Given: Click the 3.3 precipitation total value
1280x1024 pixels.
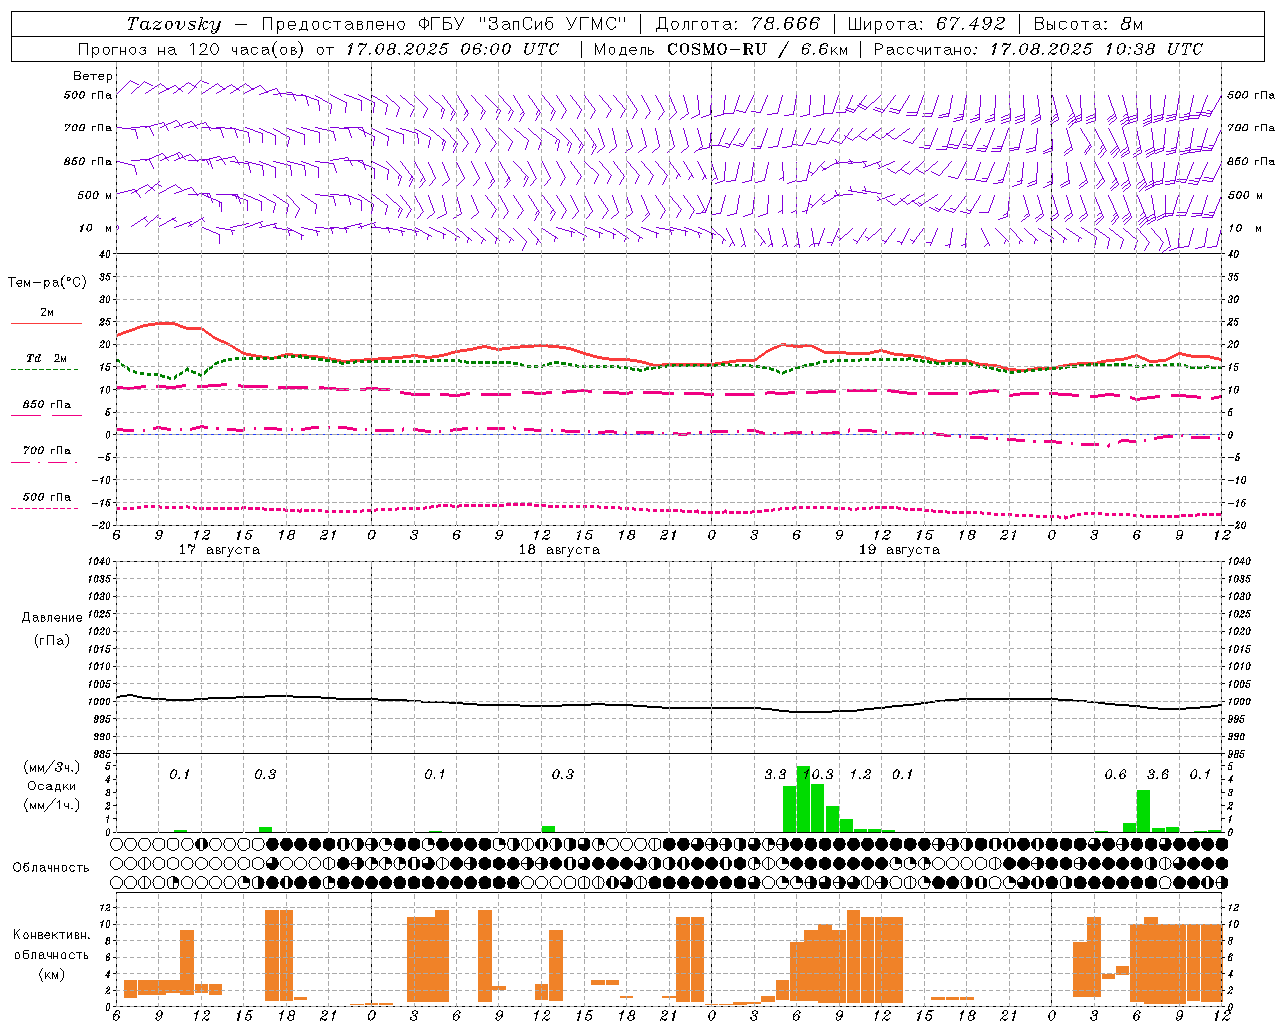Looking at the screenshot, I should [775, 775].
